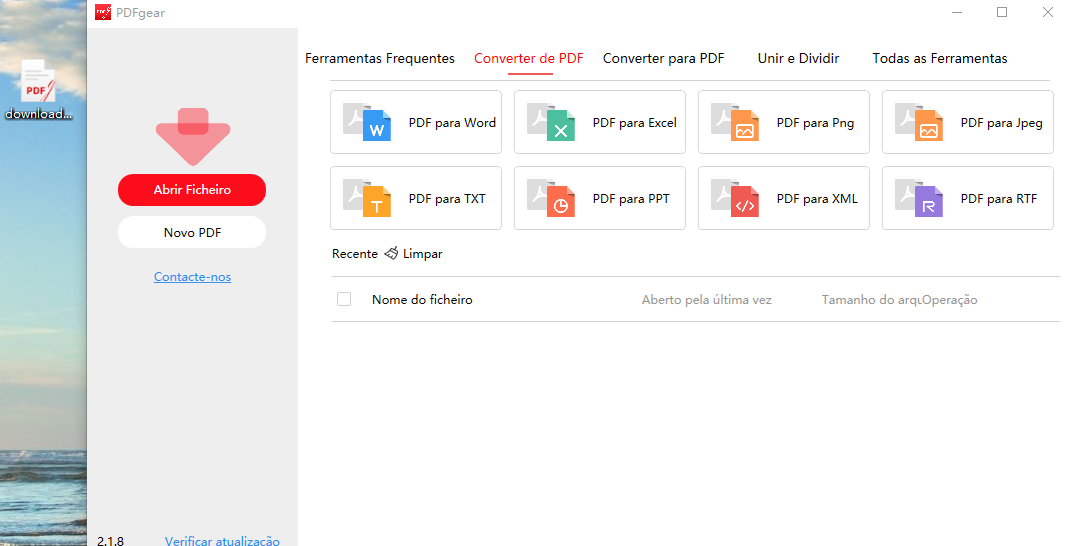Close the PDFgear window
1066x546 pixels.
(x=1048, y=12)
